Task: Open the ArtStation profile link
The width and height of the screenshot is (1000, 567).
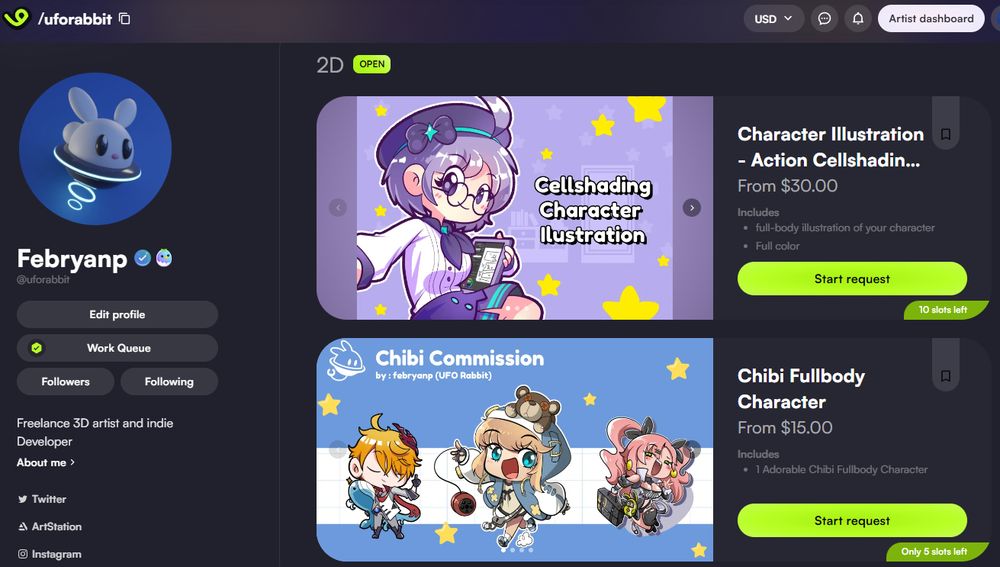Action: point(49,527)
